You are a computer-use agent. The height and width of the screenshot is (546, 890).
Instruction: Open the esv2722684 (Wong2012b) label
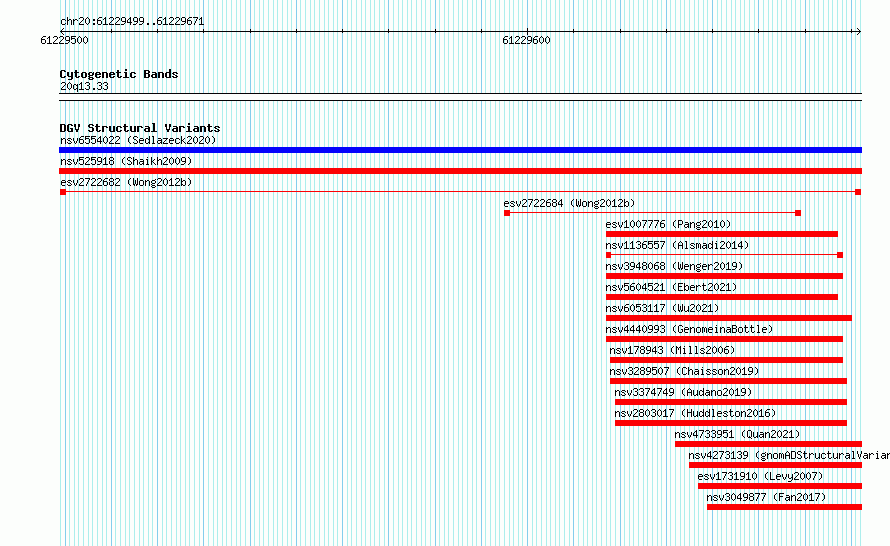coord(569,203)
